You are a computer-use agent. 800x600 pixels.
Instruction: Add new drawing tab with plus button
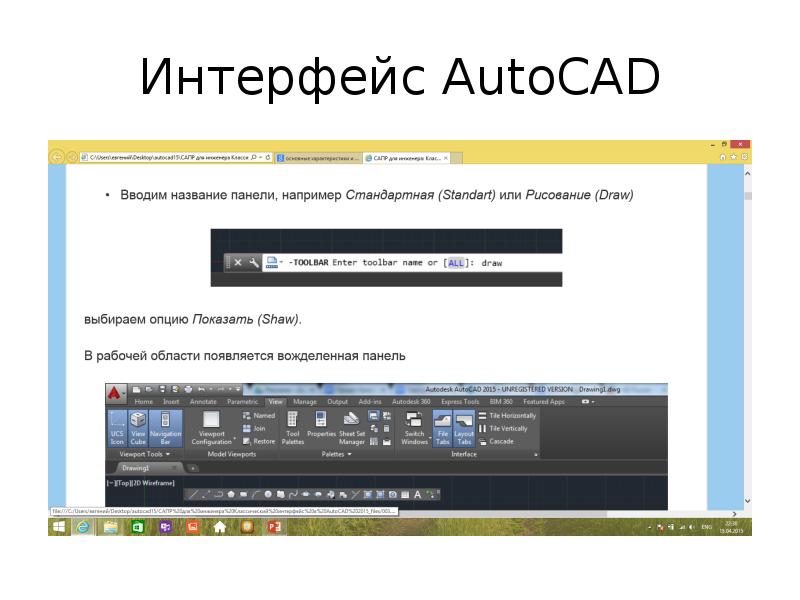tap(193, 468)
